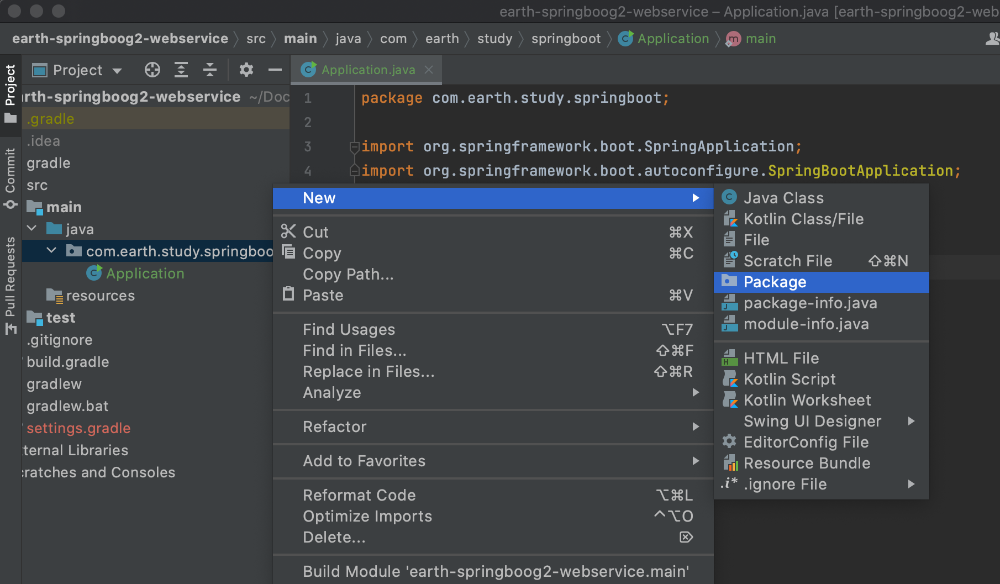Select settings.gradle file in project tree
This screenshot has height=584, width=1000.
click(78, 428)
